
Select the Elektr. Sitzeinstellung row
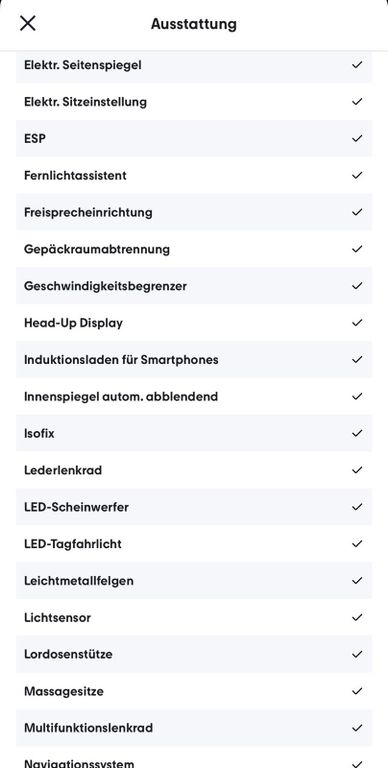pyautogui.click(x=194, y=101)
